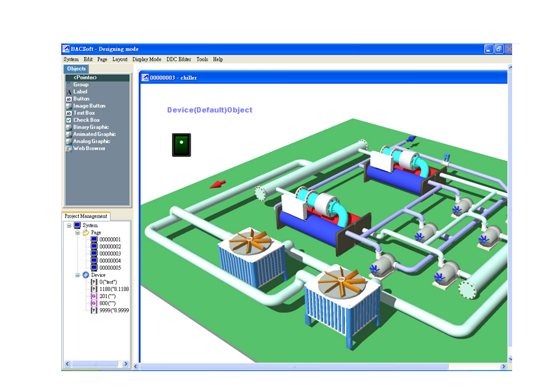The height and width of the screenshot is (390, 550).
Task: Select the Animated Graphic object
Action: 94,134
